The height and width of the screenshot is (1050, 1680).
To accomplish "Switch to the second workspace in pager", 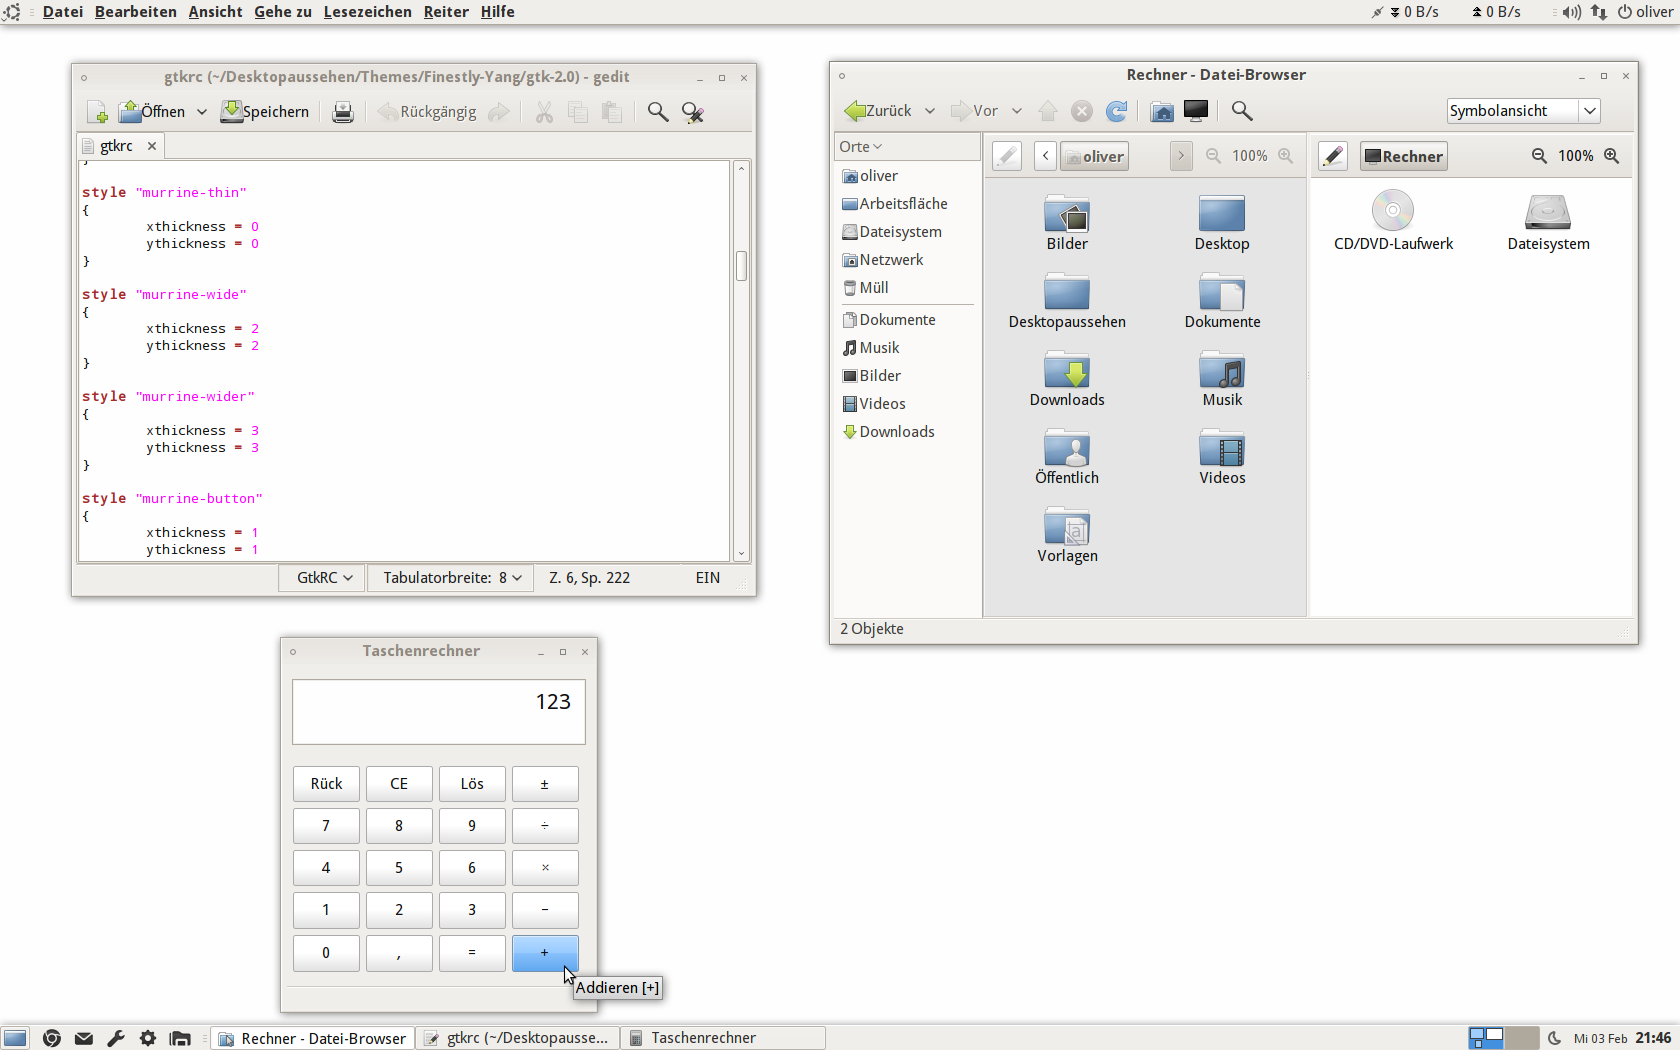I will click(x=1521, y=1038).
